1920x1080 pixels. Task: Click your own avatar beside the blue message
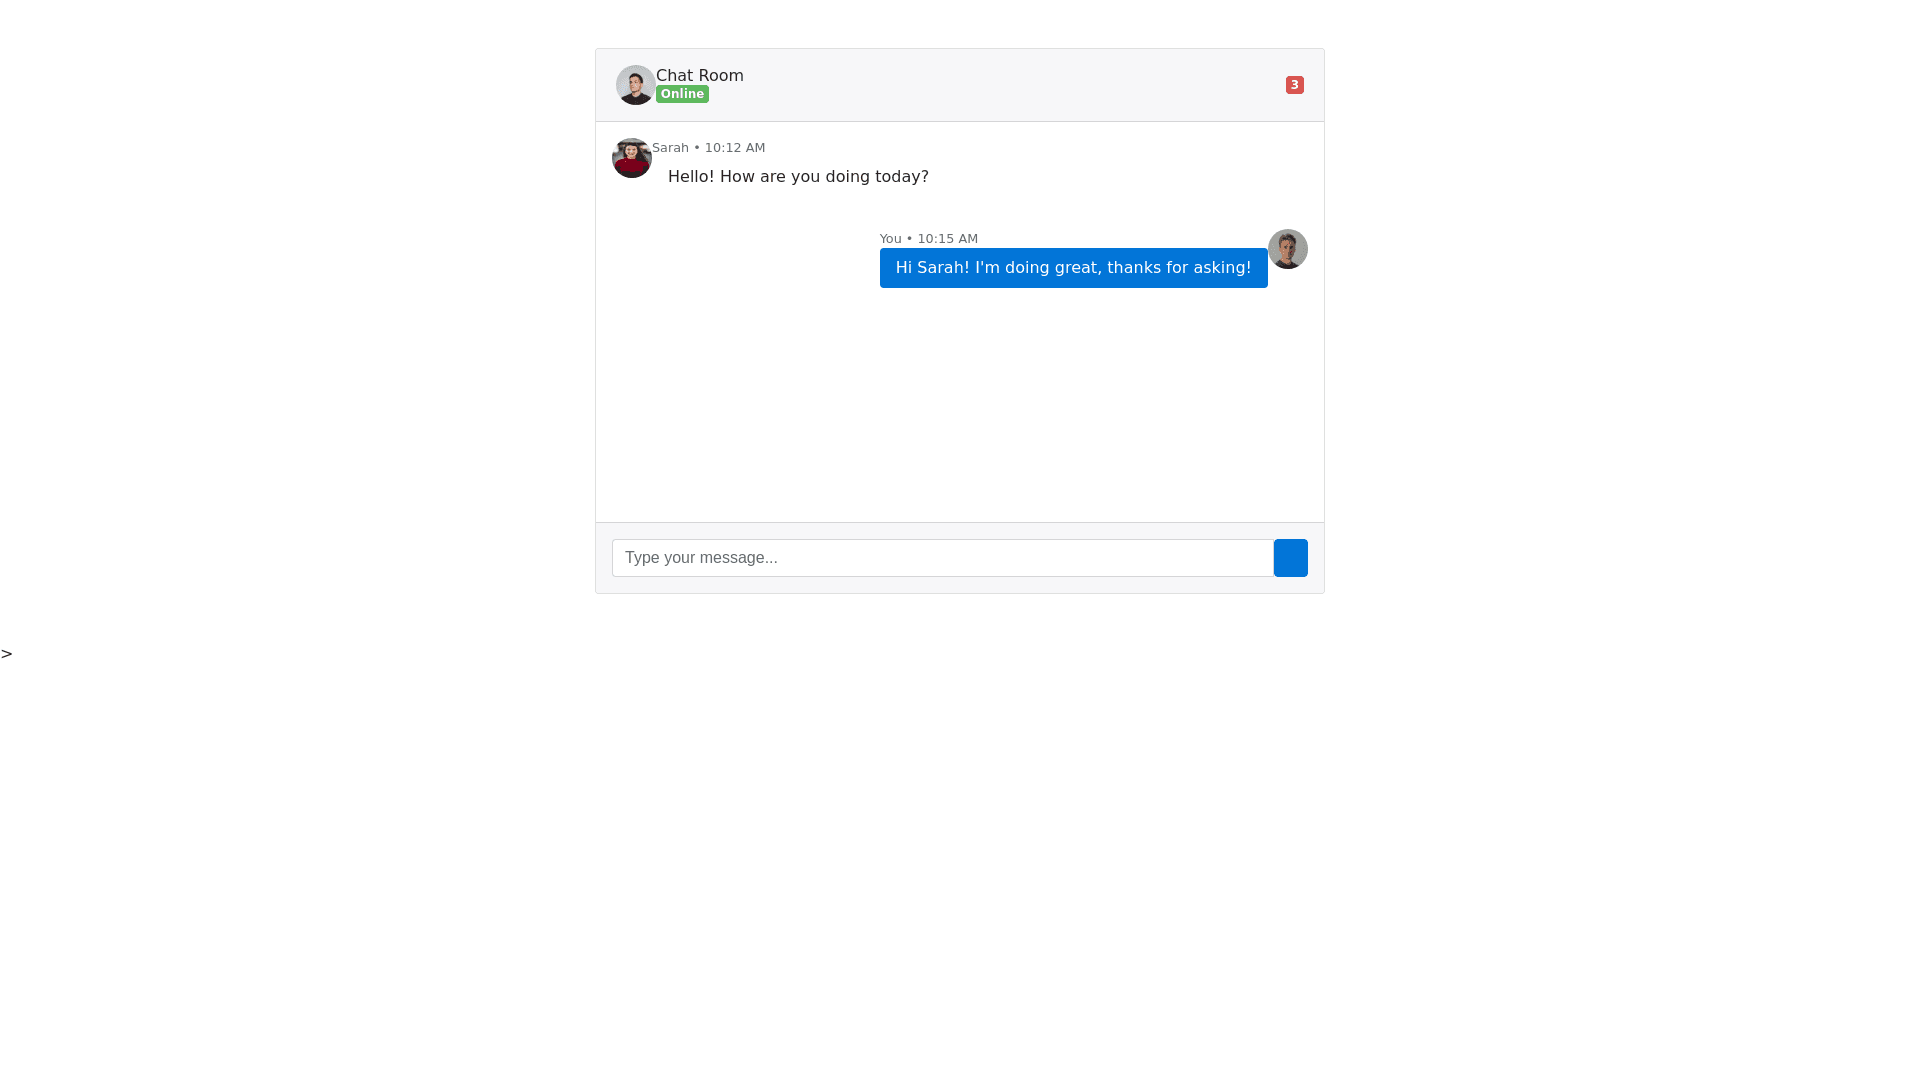(x=1288, y=249)
